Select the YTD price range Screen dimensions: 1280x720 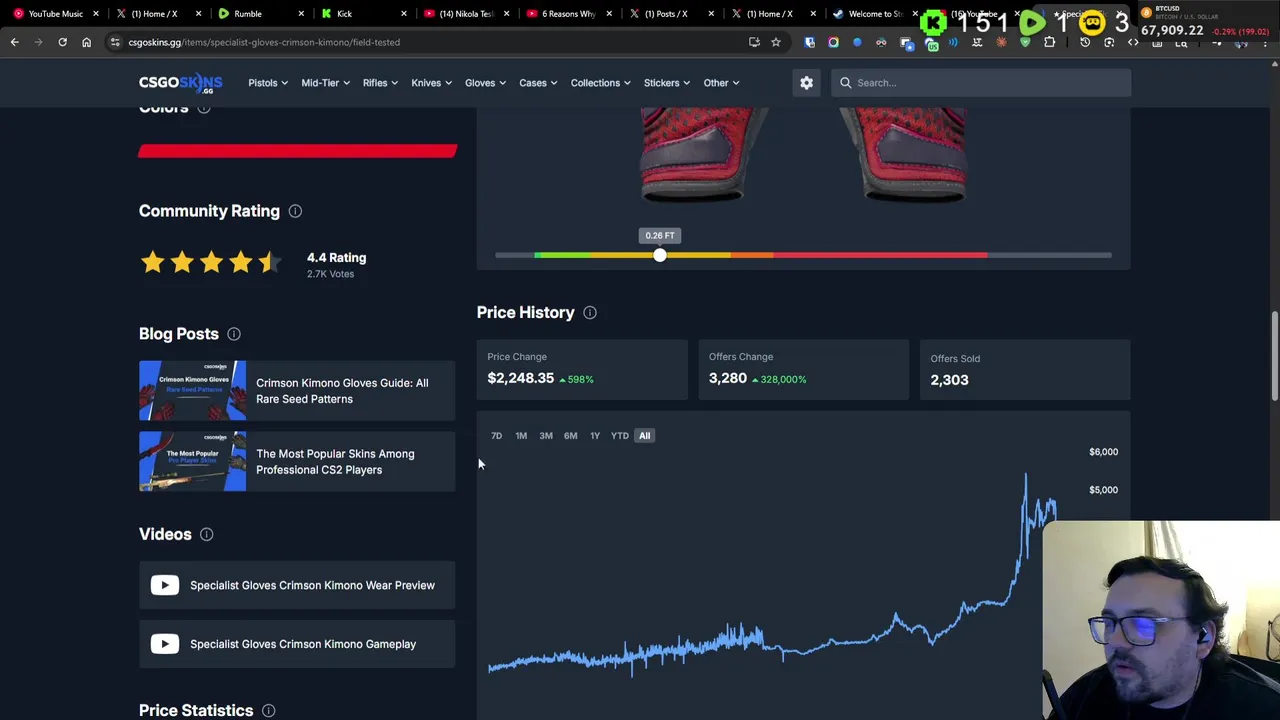point(620,436)
